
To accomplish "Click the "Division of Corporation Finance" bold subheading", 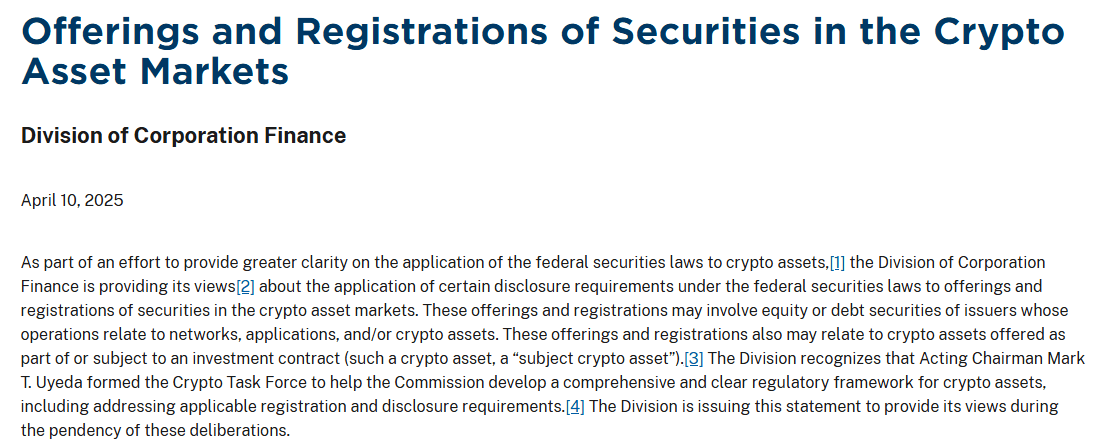I will pos(184,135).
